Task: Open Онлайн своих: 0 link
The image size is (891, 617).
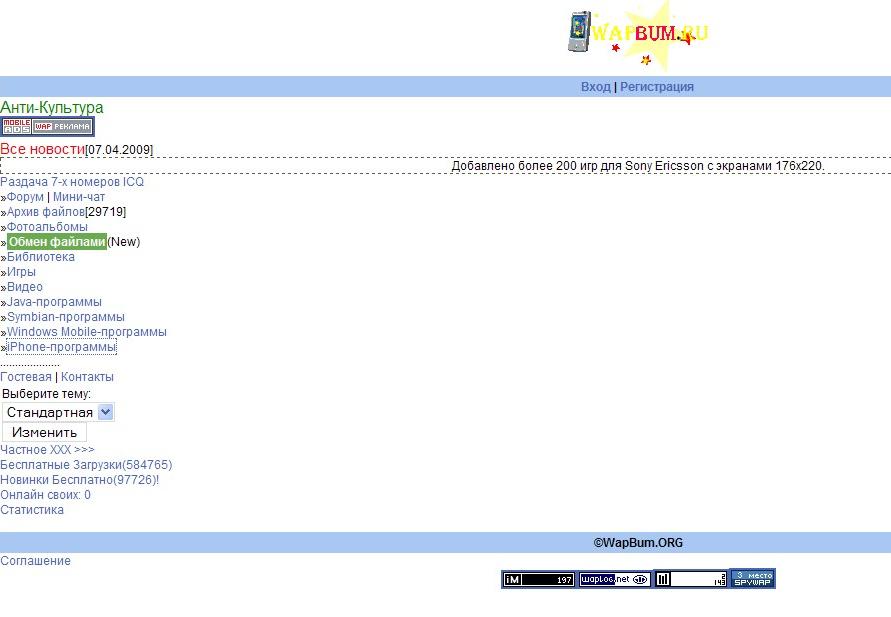Action: click(45, 495)
